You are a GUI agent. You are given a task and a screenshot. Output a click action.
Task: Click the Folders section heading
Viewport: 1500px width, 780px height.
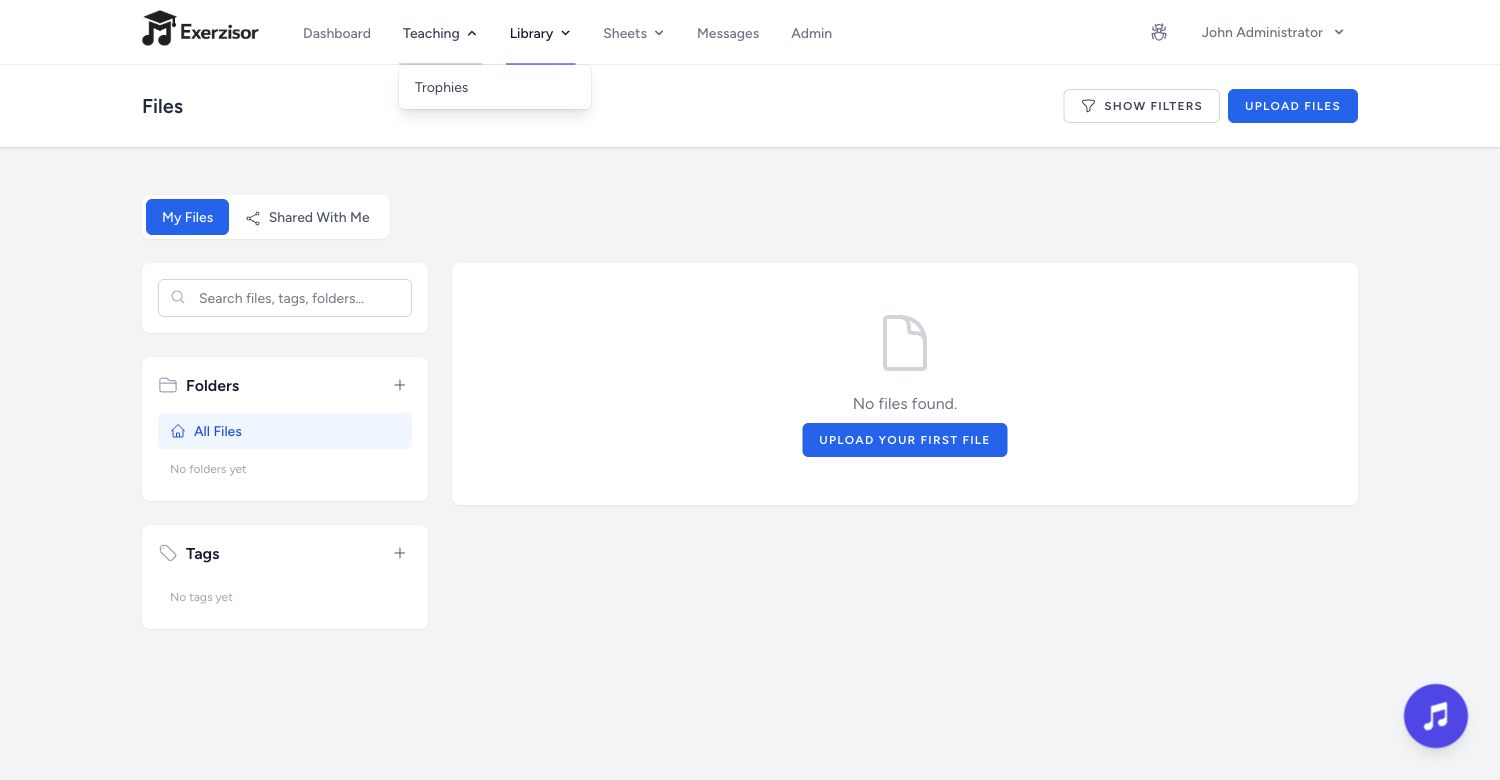click(212, 386)
